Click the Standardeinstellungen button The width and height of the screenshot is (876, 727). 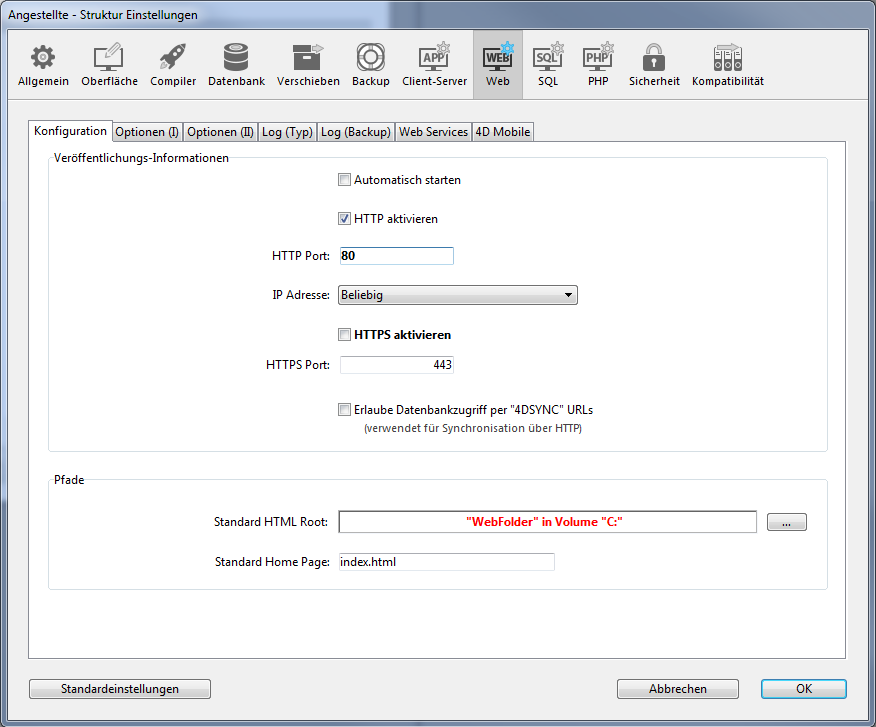120,689
